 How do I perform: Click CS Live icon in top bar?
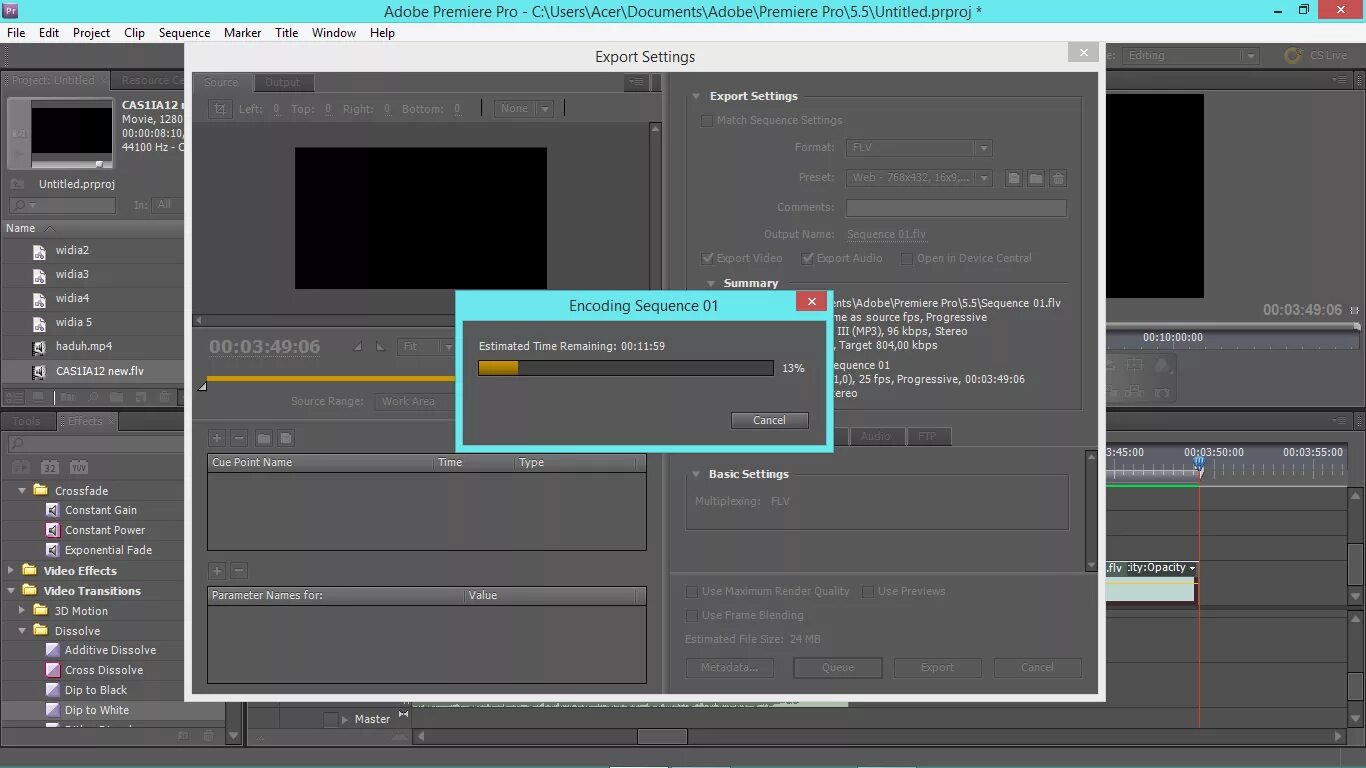pos(1293,56)
